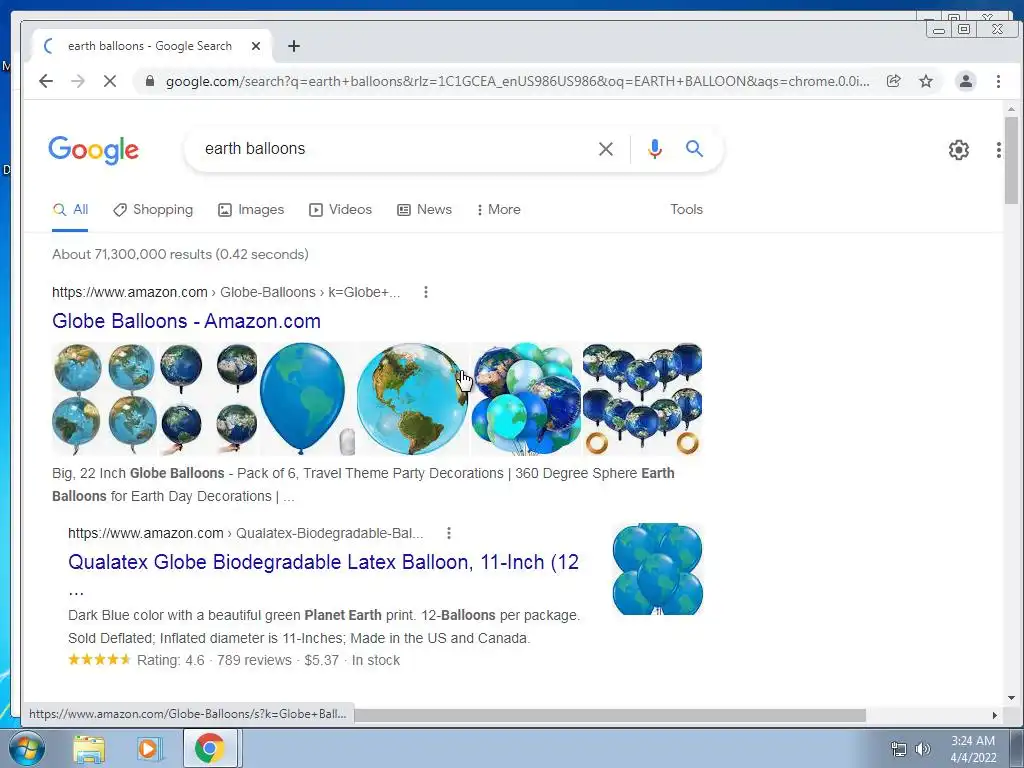Open a new tab with the plus button
Image resolution: width=1024 pixels, height=768 pixels.
(x=294, y=46)
